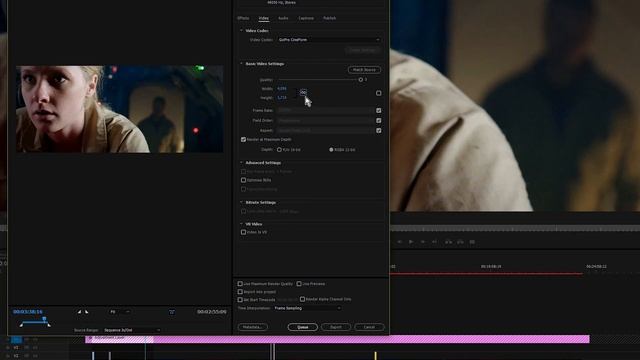Viewport: 640px width, 360px height.
Task: Click the blue playhead on preview scrubber
Action: tap(44, 319)
